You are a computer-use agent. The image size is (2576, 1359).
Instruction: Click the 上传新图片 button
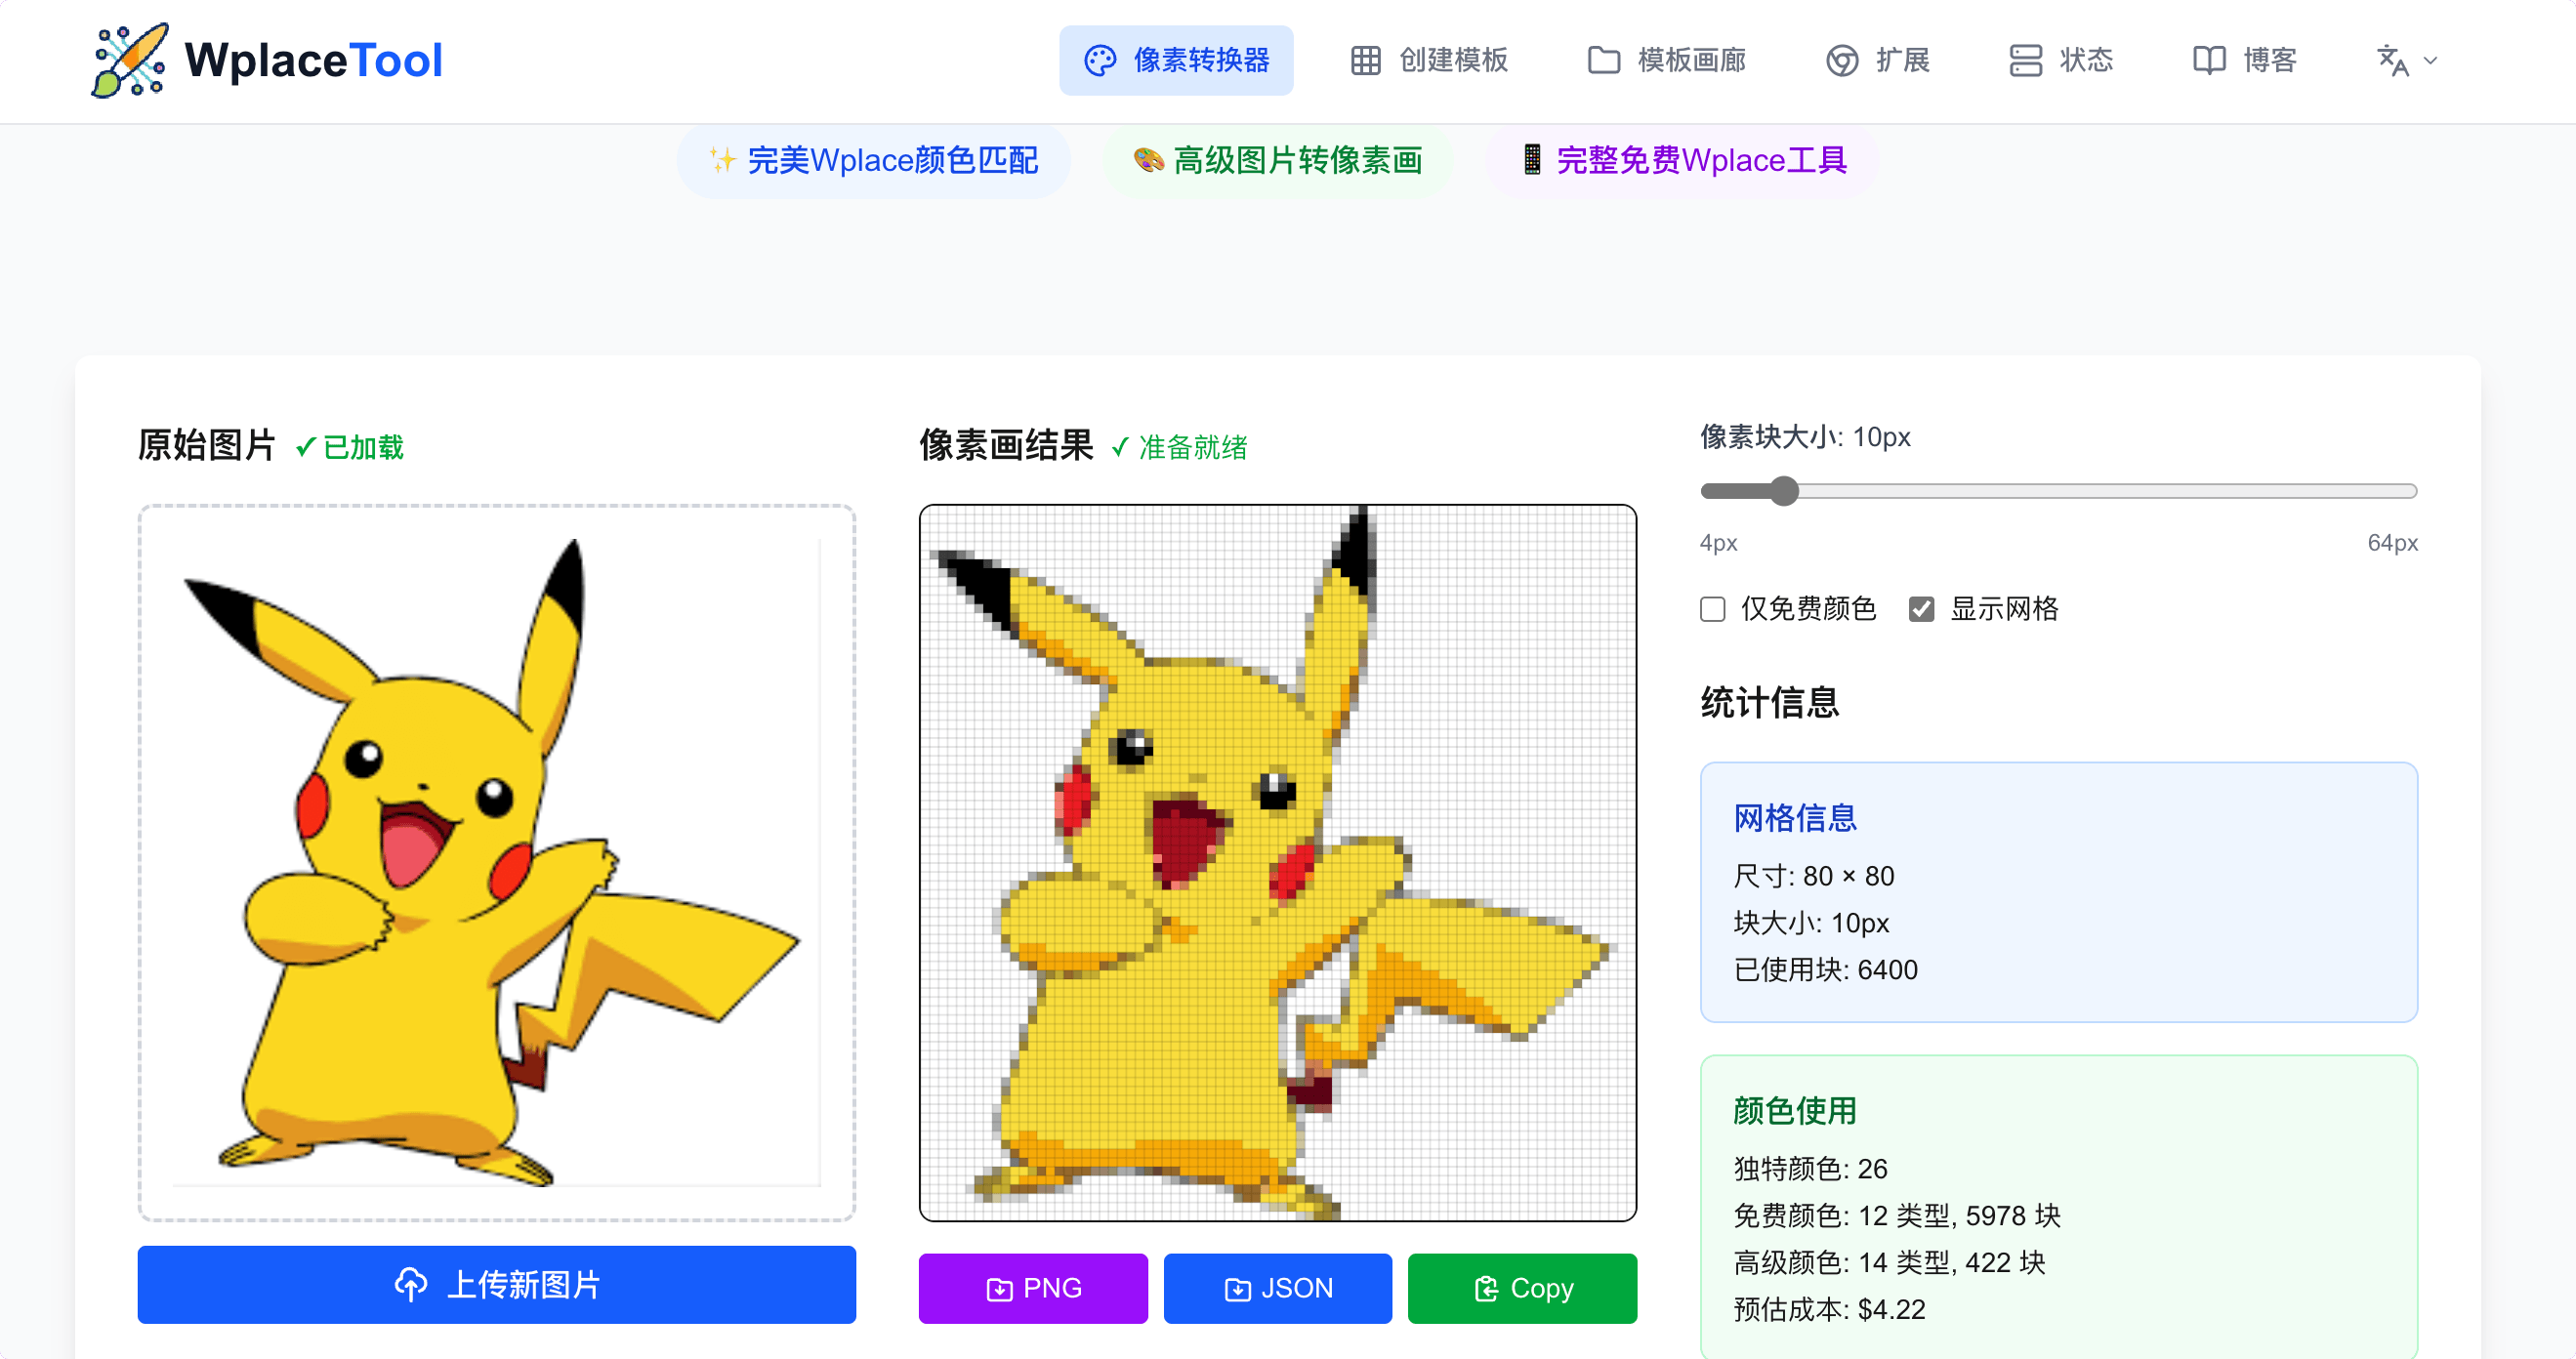pyautogui.click(x=496, y=1286)
